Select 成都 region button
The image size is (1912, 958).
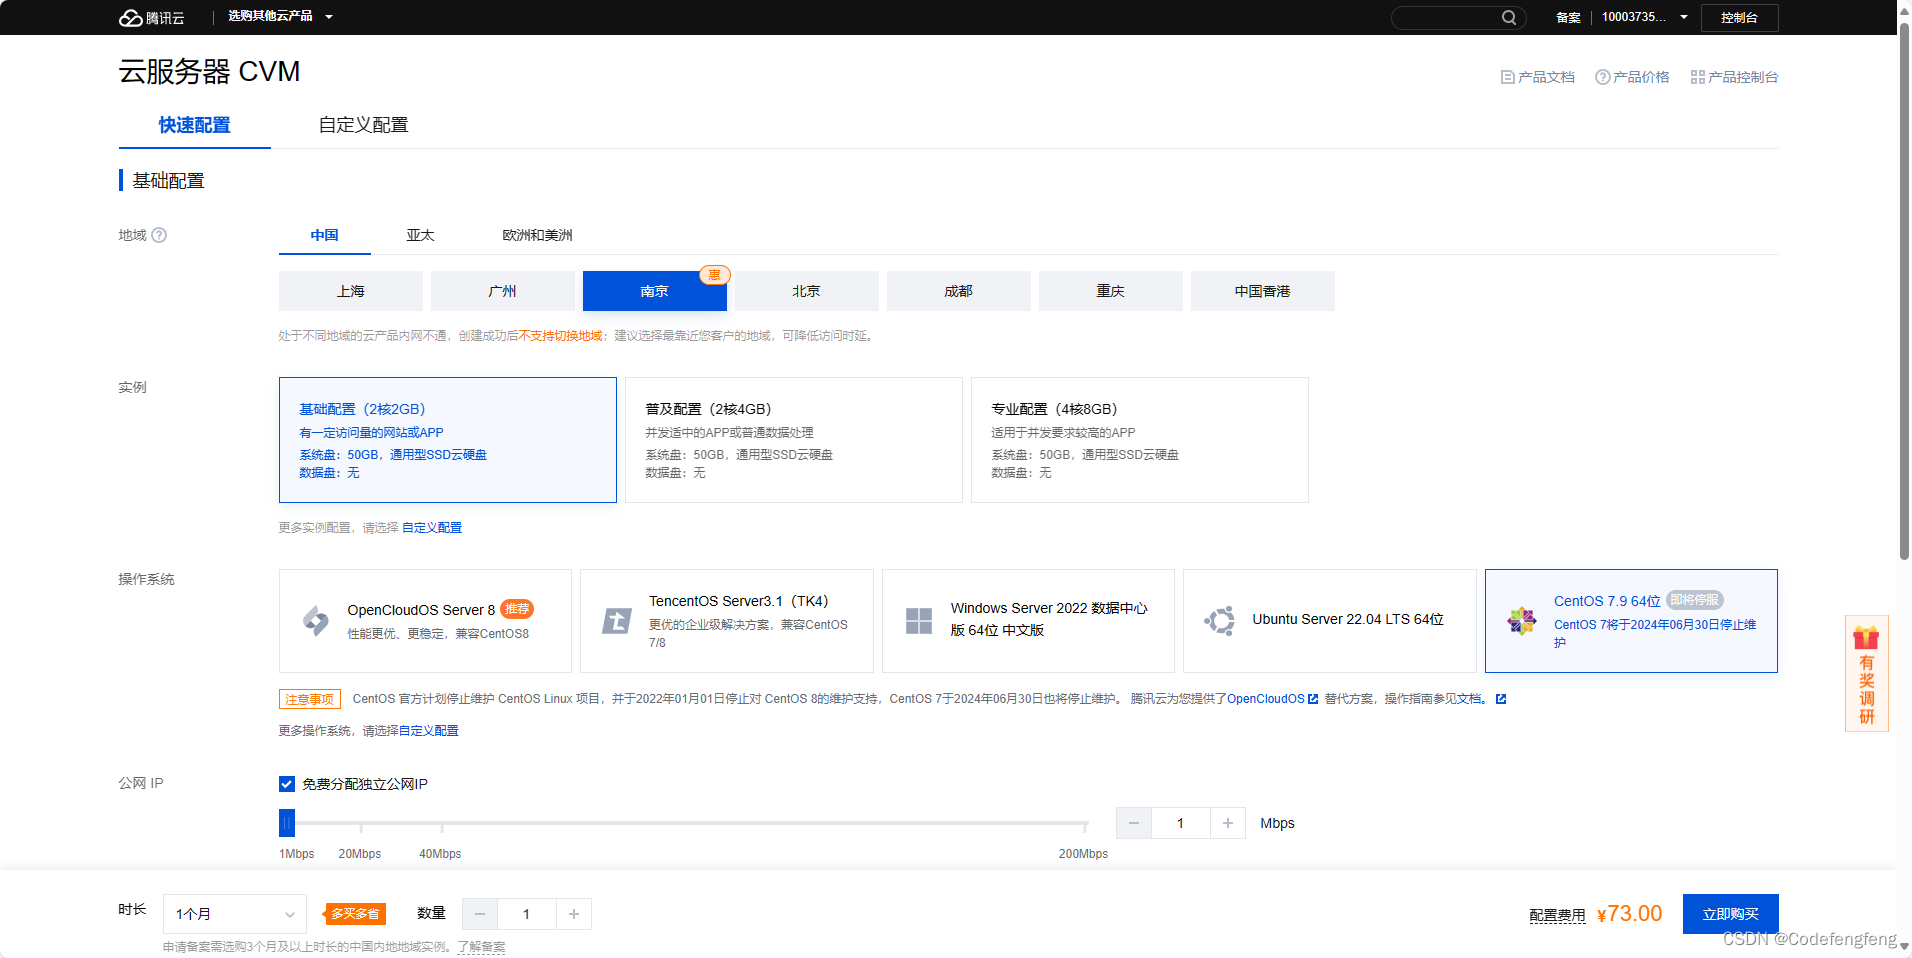(x=959, y=291)
